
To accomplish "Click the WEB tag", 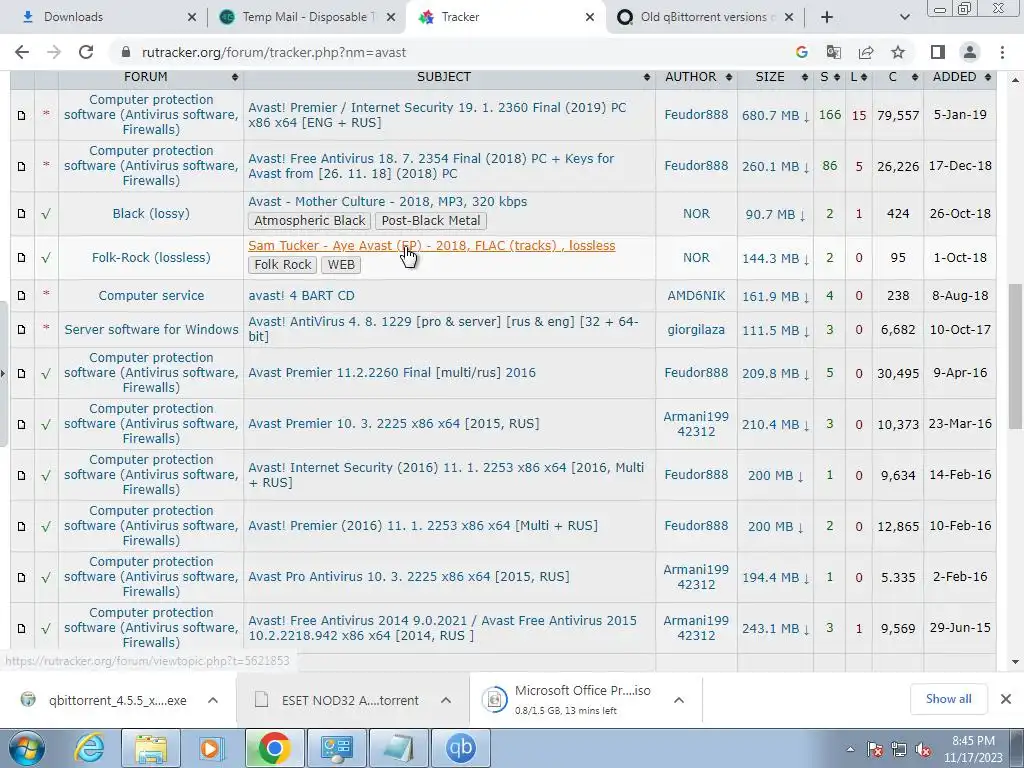I will click(x=341, y=264).
